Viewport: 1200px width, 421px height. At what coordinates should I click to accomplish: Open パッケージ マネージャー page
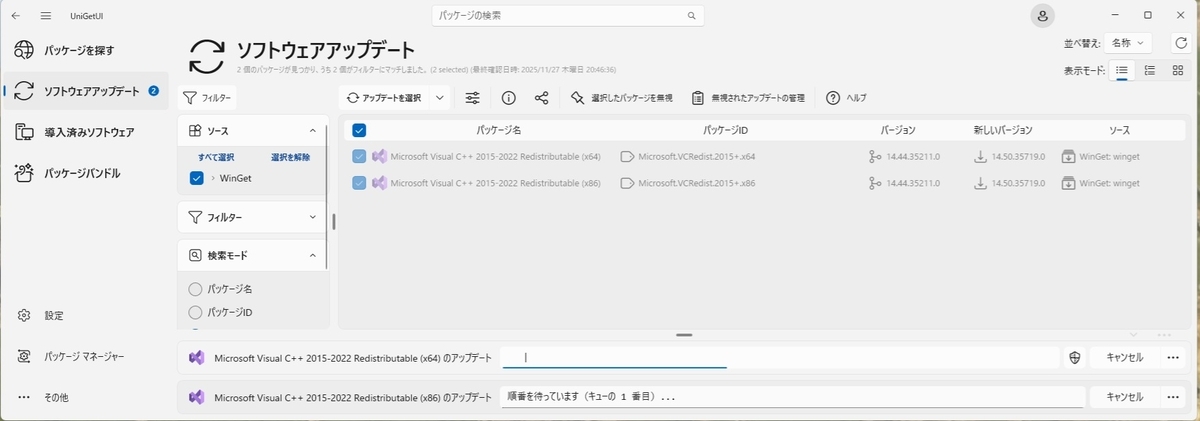(84, 356)
